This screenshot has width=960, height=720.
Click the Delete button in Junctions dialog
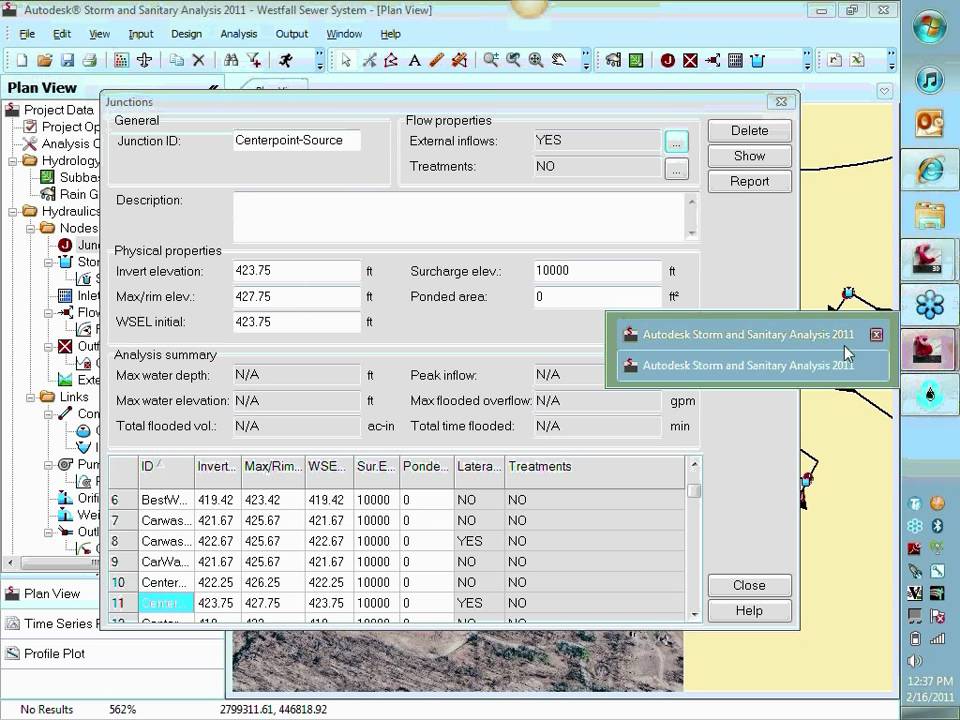point(749,130)
